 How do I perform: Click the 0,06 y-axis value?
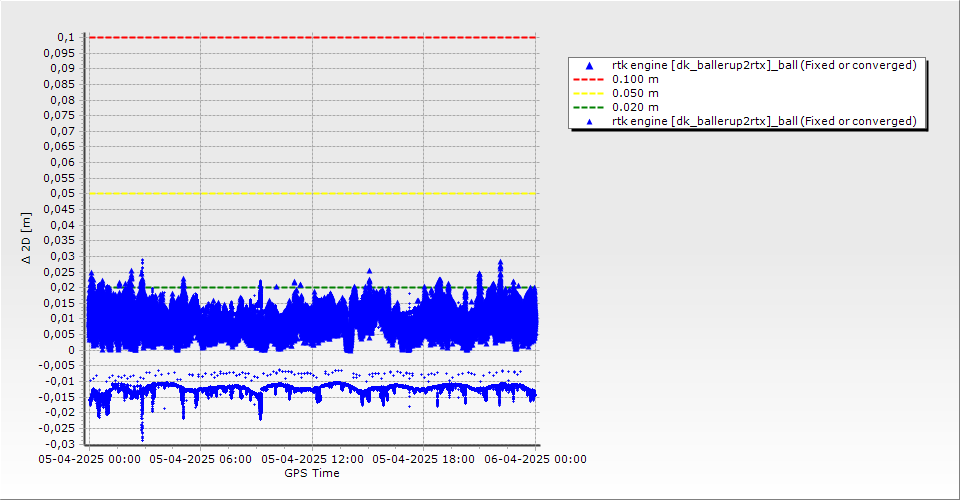click(x=62, y=162)
